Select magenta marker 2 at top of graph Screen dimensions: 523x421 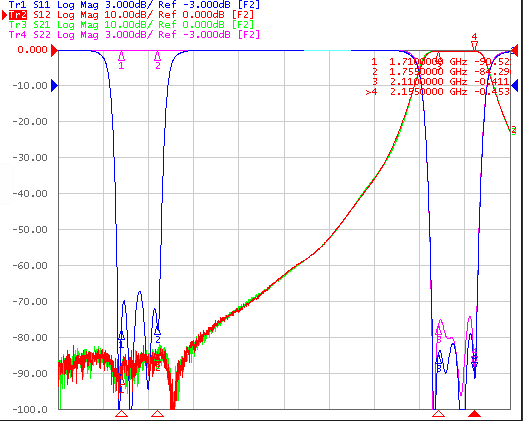(x=158, y=60)
